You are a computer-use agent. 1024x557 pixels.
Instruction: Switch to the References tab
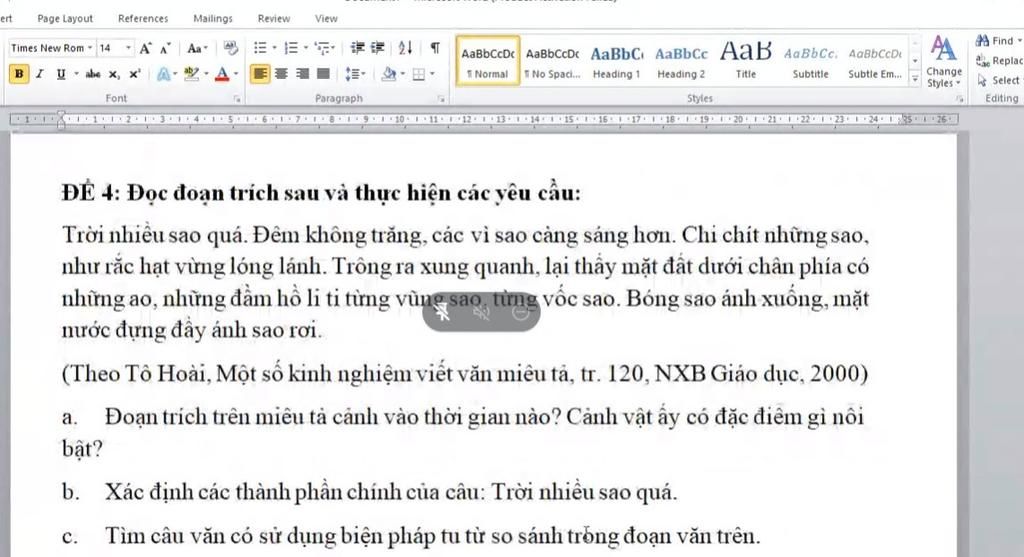pos(143,18)
